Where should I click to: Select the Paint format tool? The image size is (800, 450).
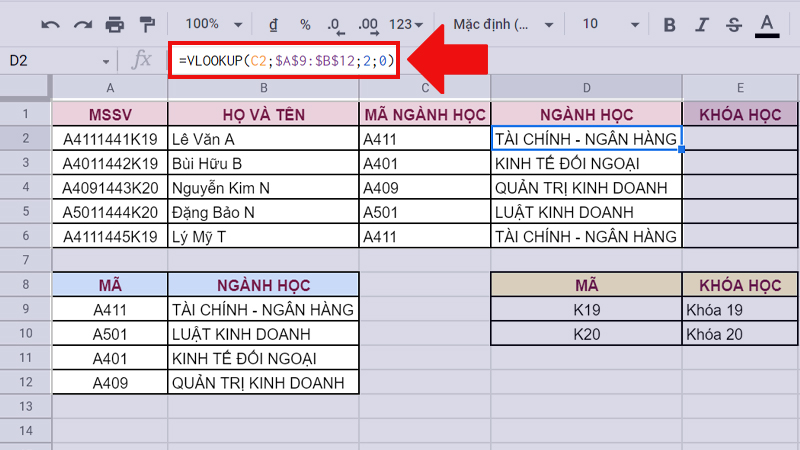147,24
